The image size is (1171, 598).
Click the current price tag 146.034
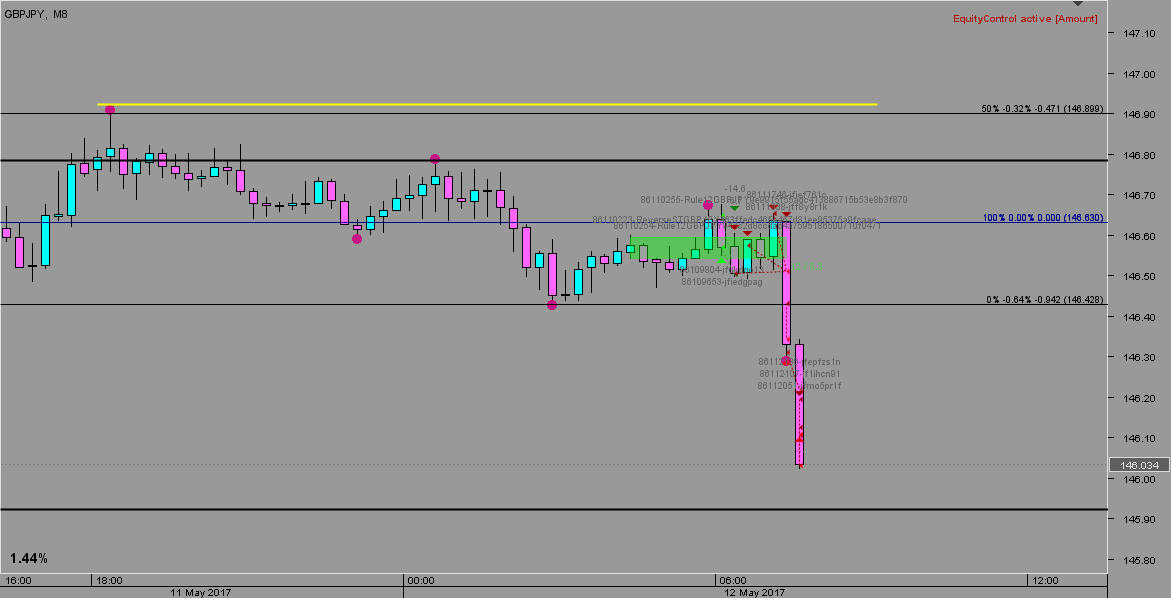click(x=1140, y=464)
